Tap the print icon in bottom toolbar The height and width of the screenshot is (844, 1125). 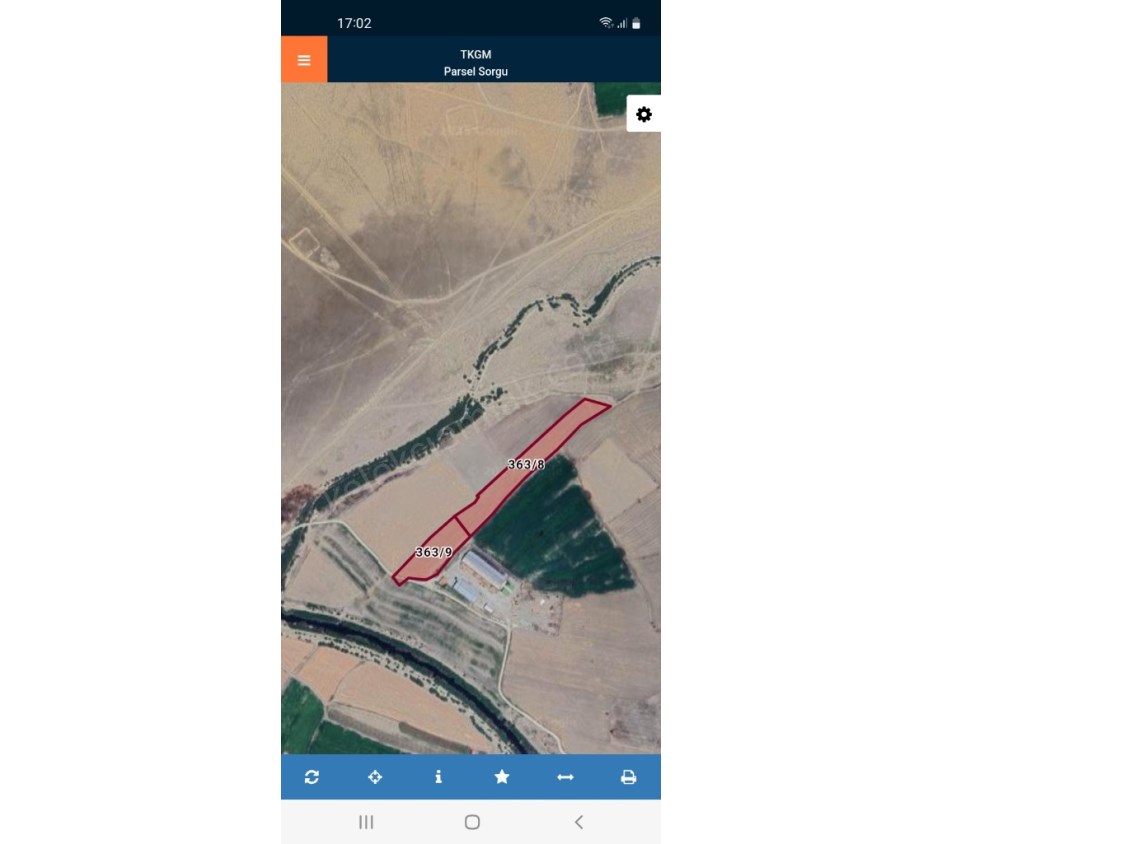point(629,777)
